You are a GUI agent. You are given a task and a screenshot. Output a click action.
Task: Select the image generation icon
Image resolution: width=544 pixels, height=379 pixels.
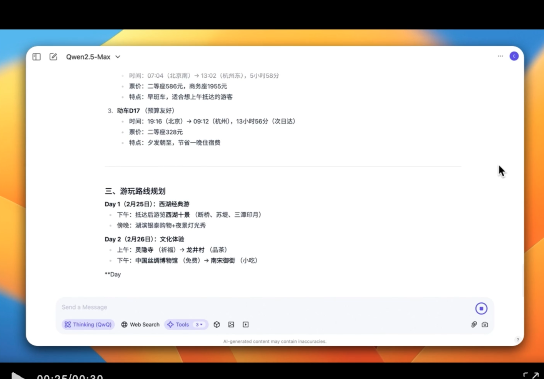pyautogui.click(x=231, y=325)
